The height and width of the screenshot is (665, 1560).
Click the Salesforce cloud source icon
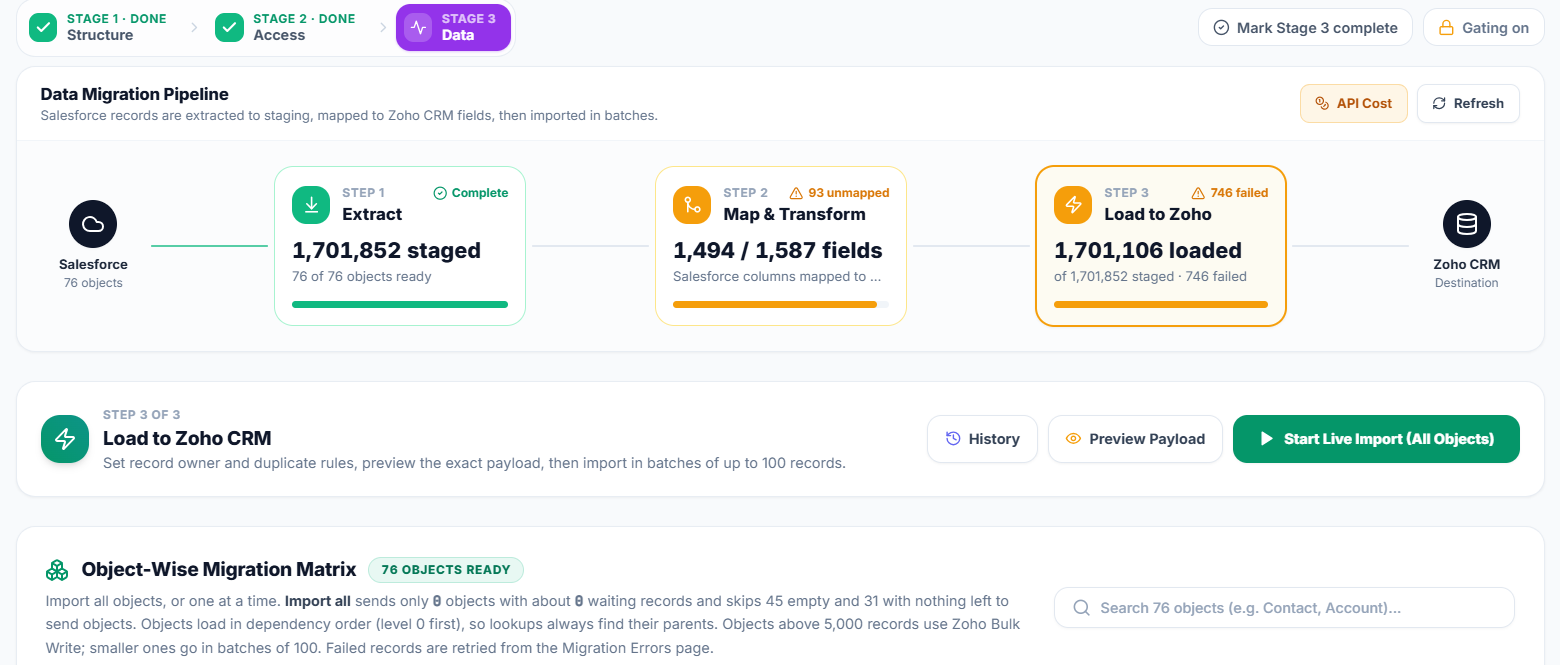[93, 224]
